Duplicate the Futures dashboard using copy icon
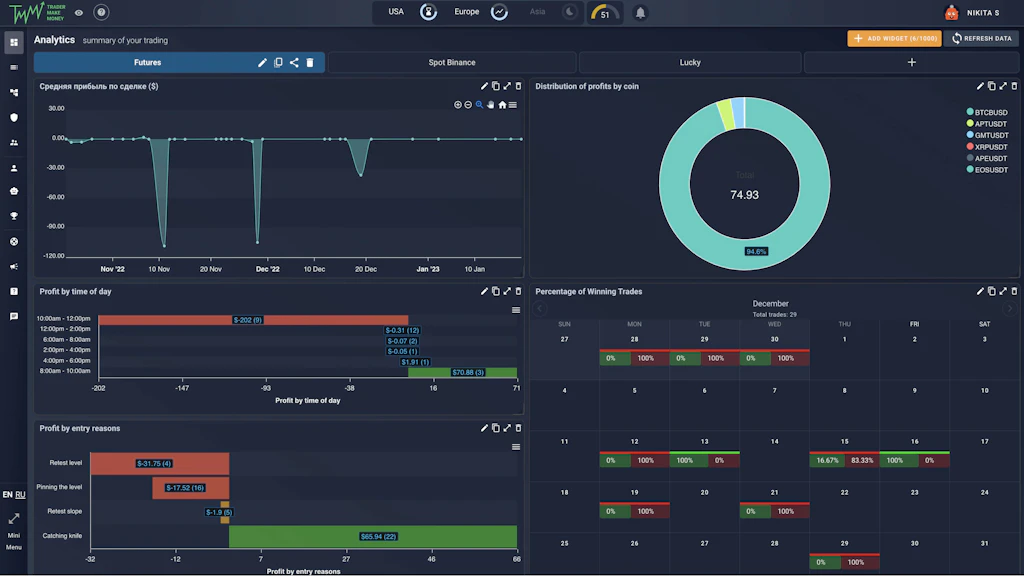This screenshot has height=576, width=1024. (x=279, y=62)
